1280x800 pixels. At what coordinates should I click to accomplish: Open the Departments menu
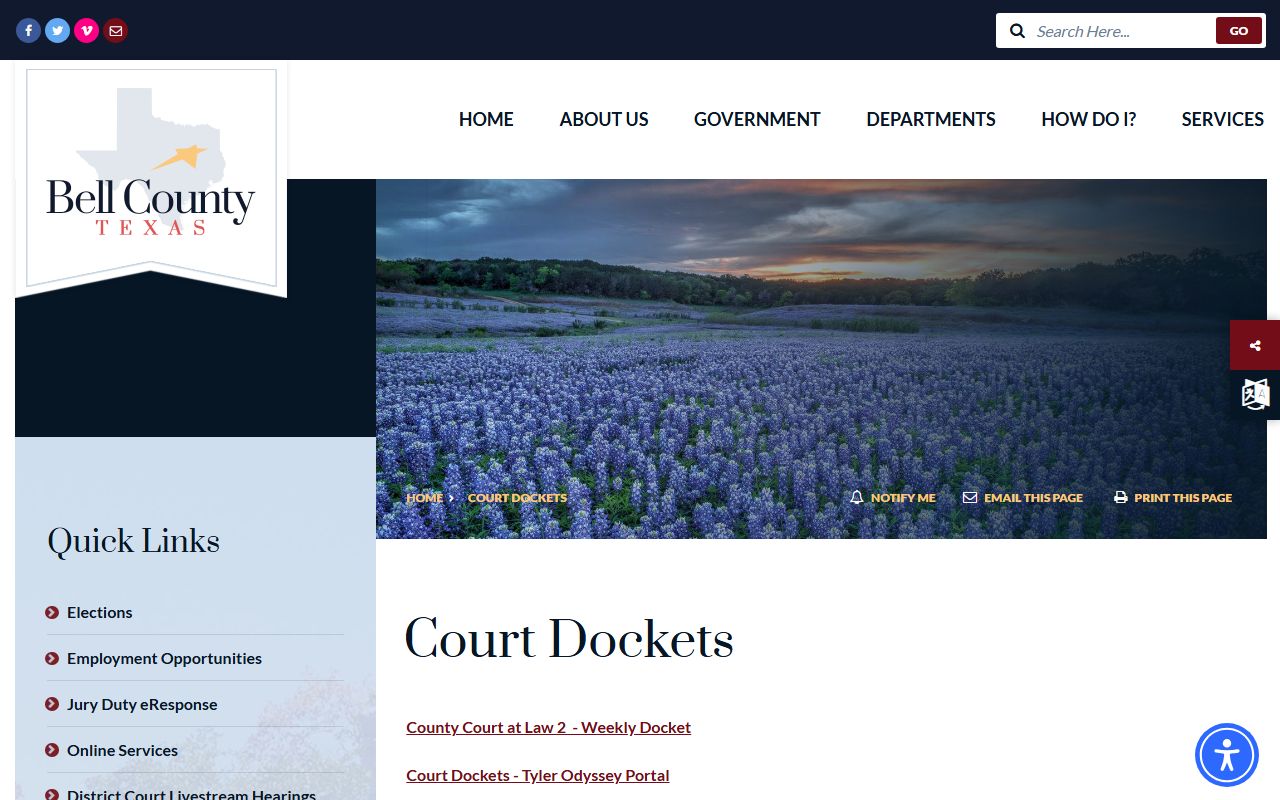[x=931, y=119]
